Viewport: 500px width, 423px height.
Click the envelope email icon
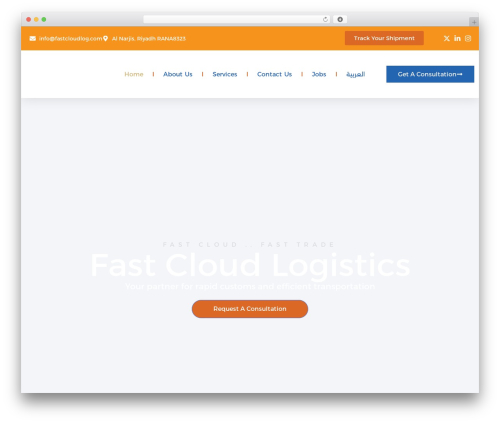pos(32,38)
